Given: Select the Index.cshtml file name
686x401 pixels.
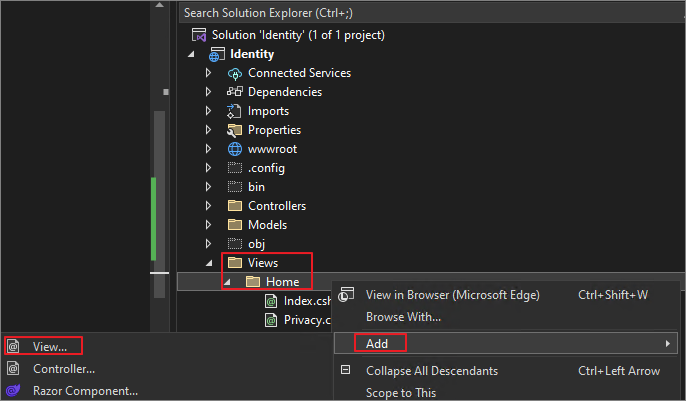Looking at the screenshot, I should click(307, 301).
